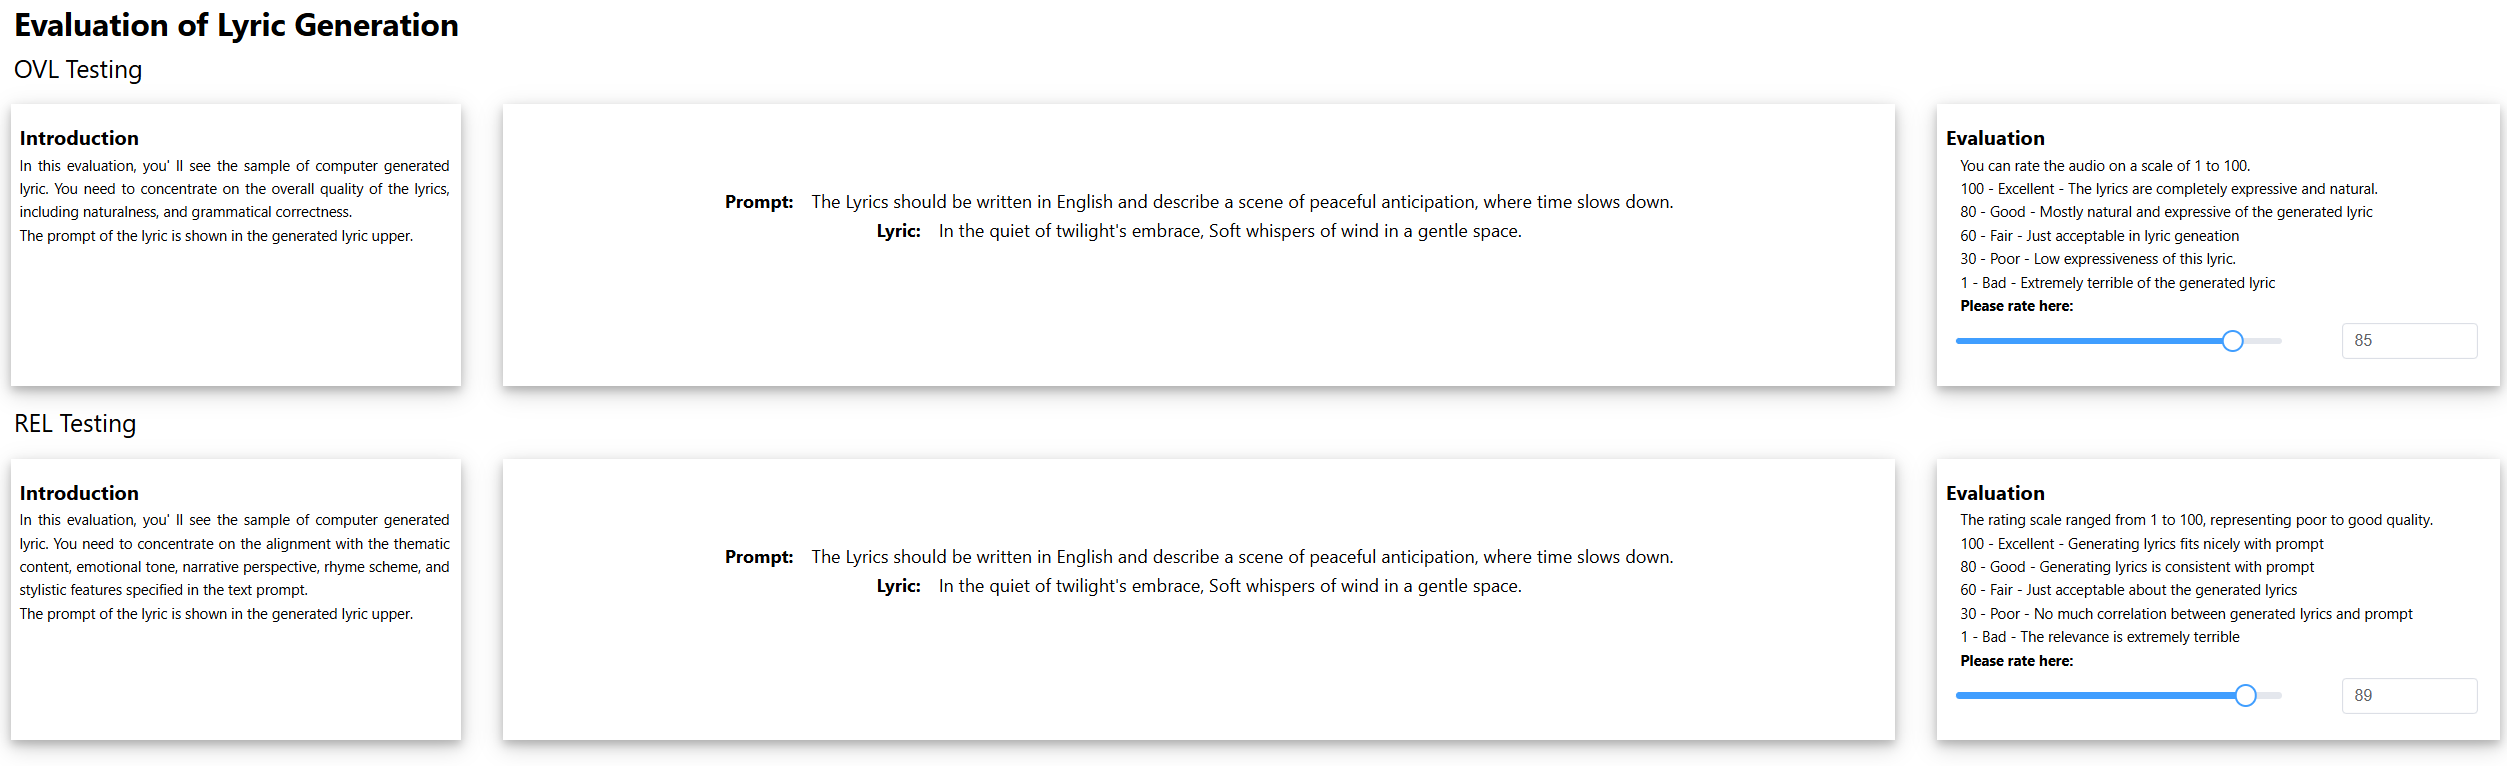Click the blue filled portion of the OVL slider
Screen dimensions: 2507x766
click(2090, 341)
